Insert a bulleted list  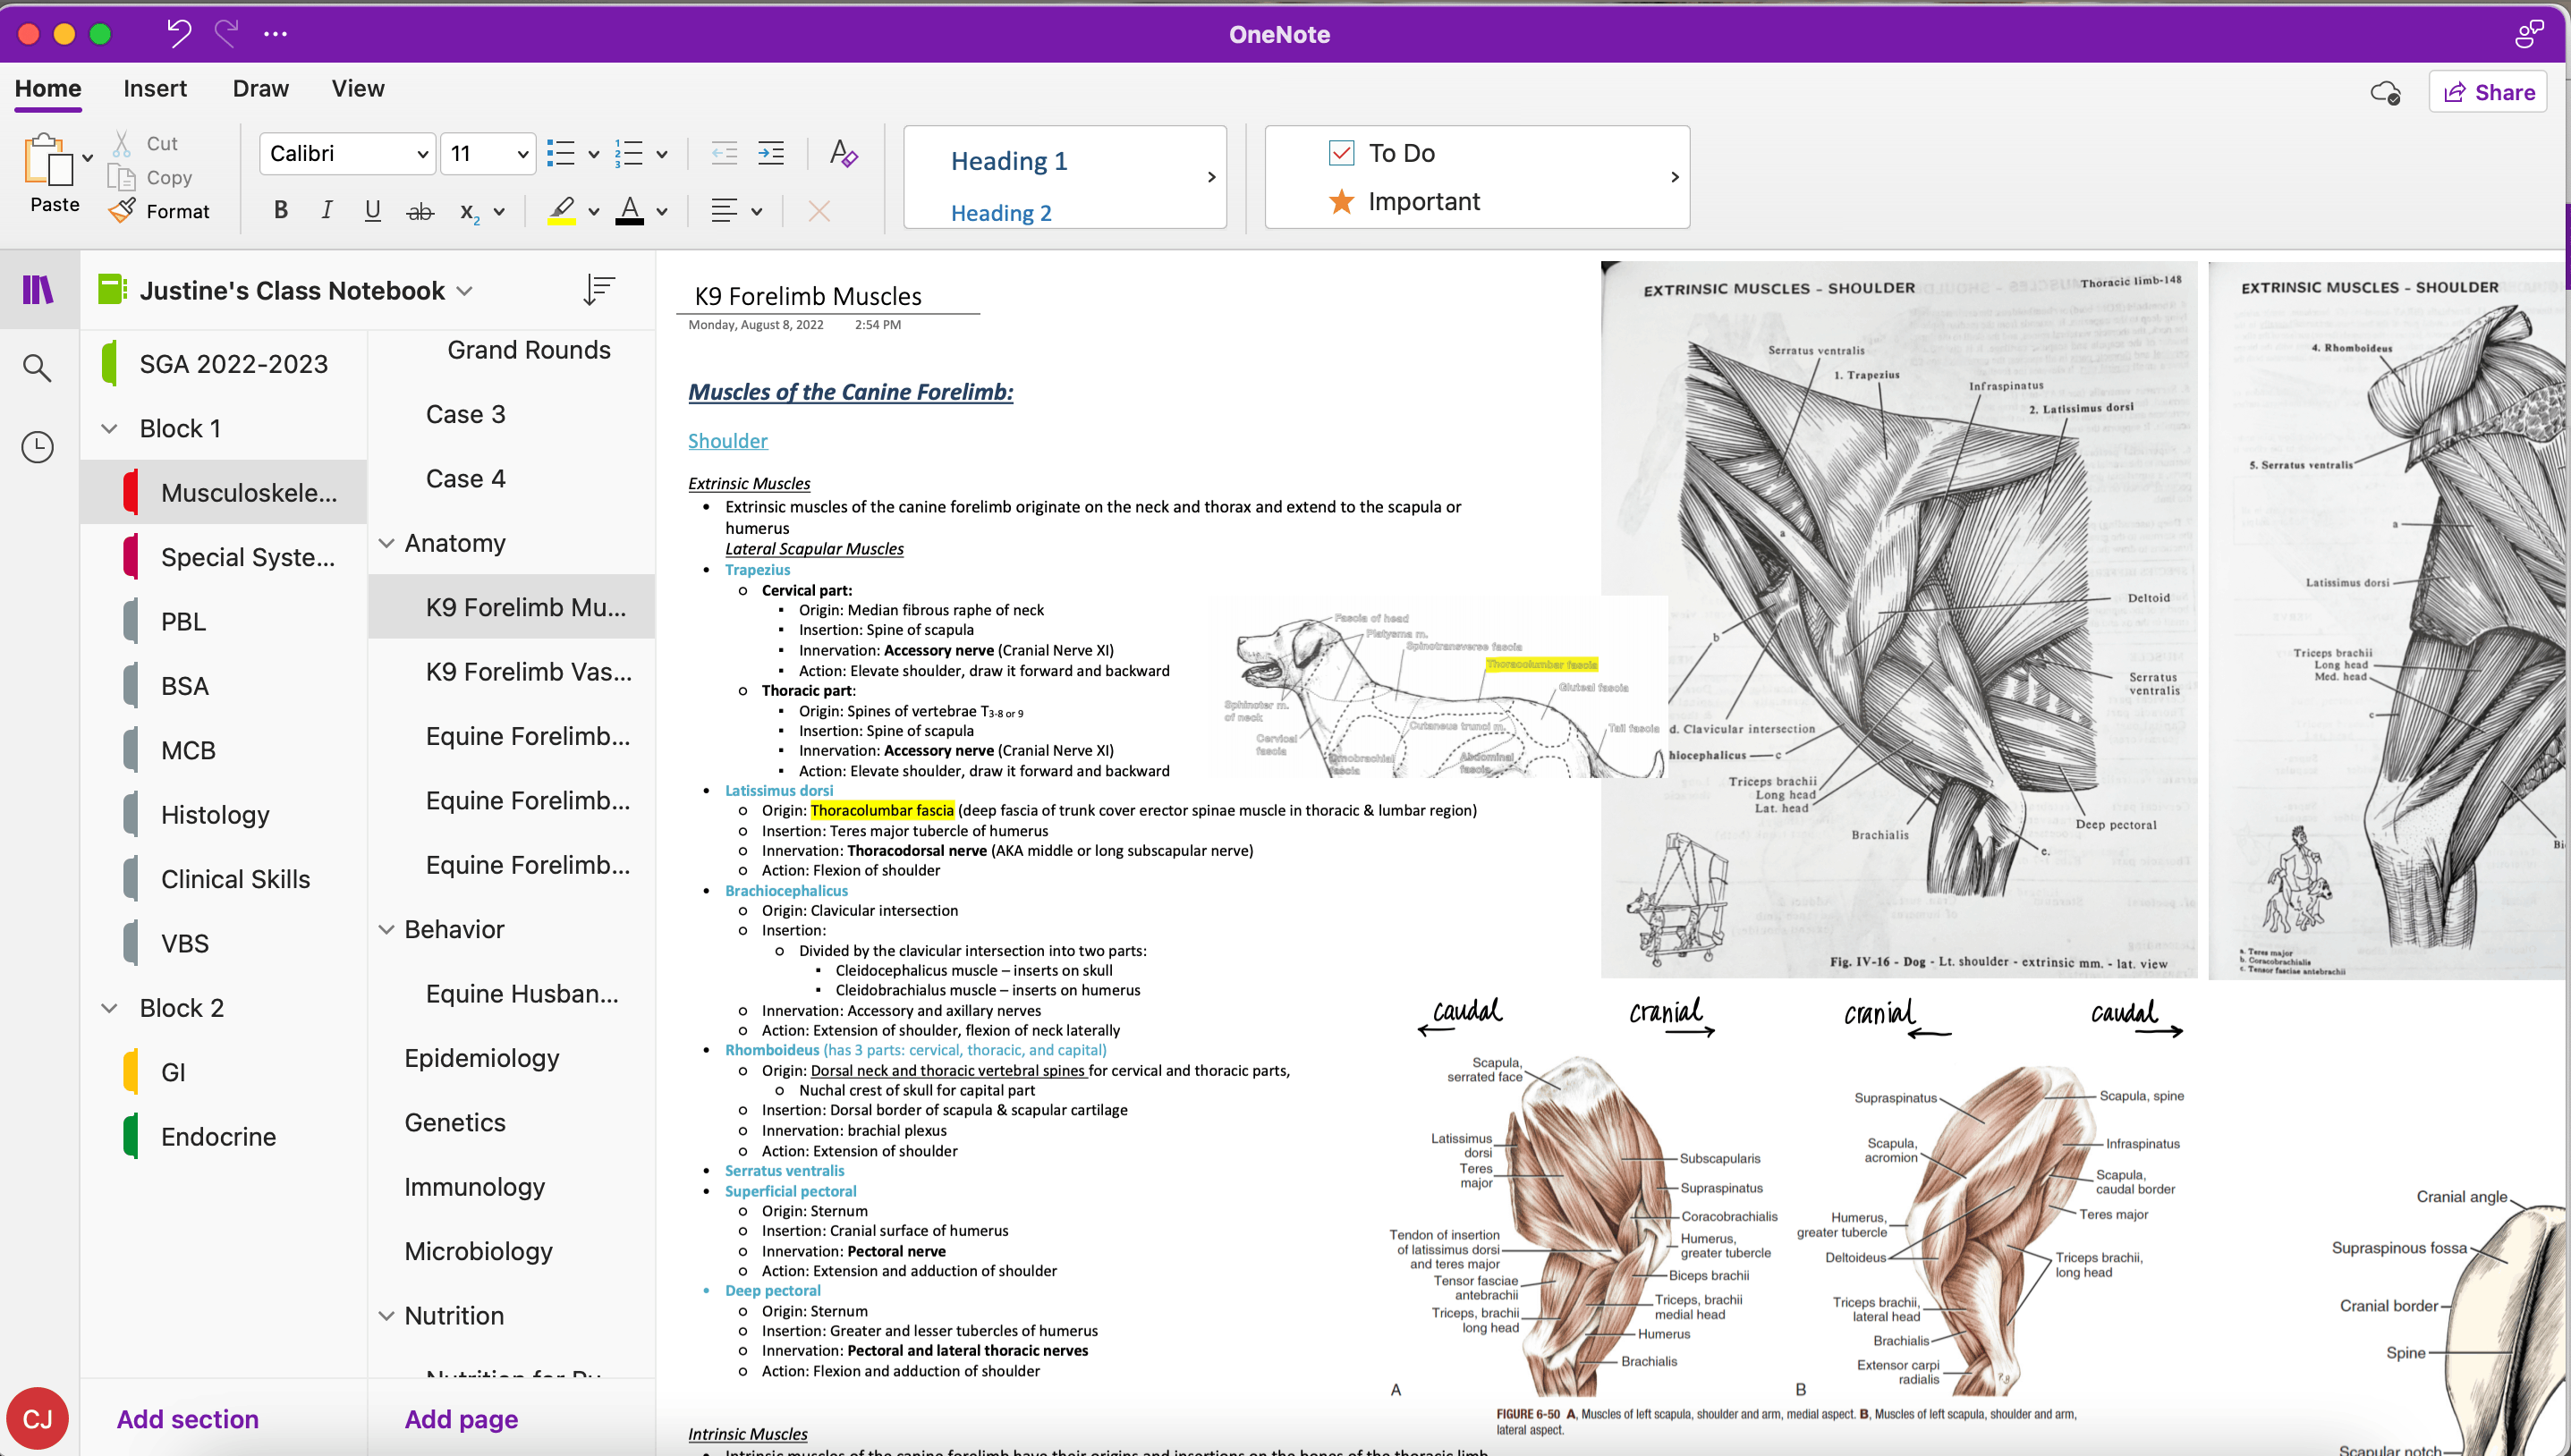[x=561, y=153]
